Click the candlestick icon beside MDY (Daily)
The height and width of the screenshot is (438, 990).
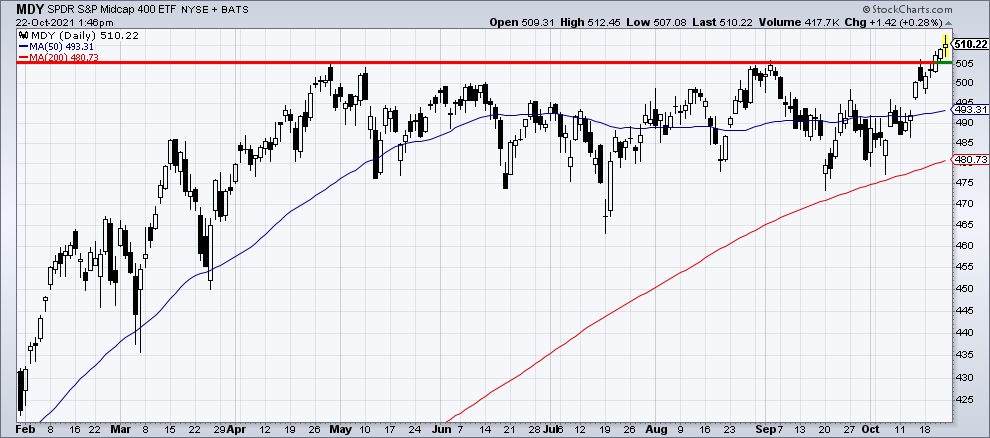(25, 35)
